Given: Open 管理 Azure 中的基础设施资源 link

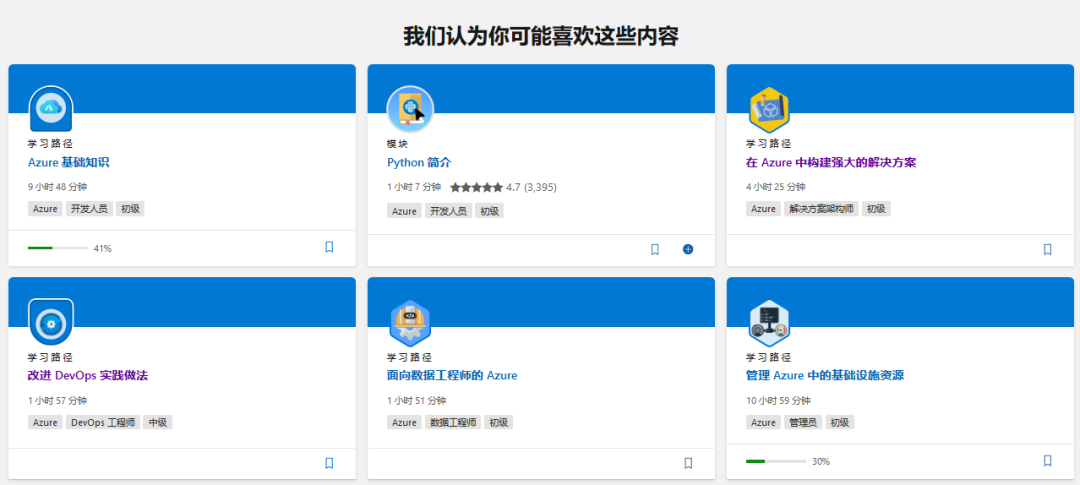Looking at the screenshot, I should tap(825, 375).
